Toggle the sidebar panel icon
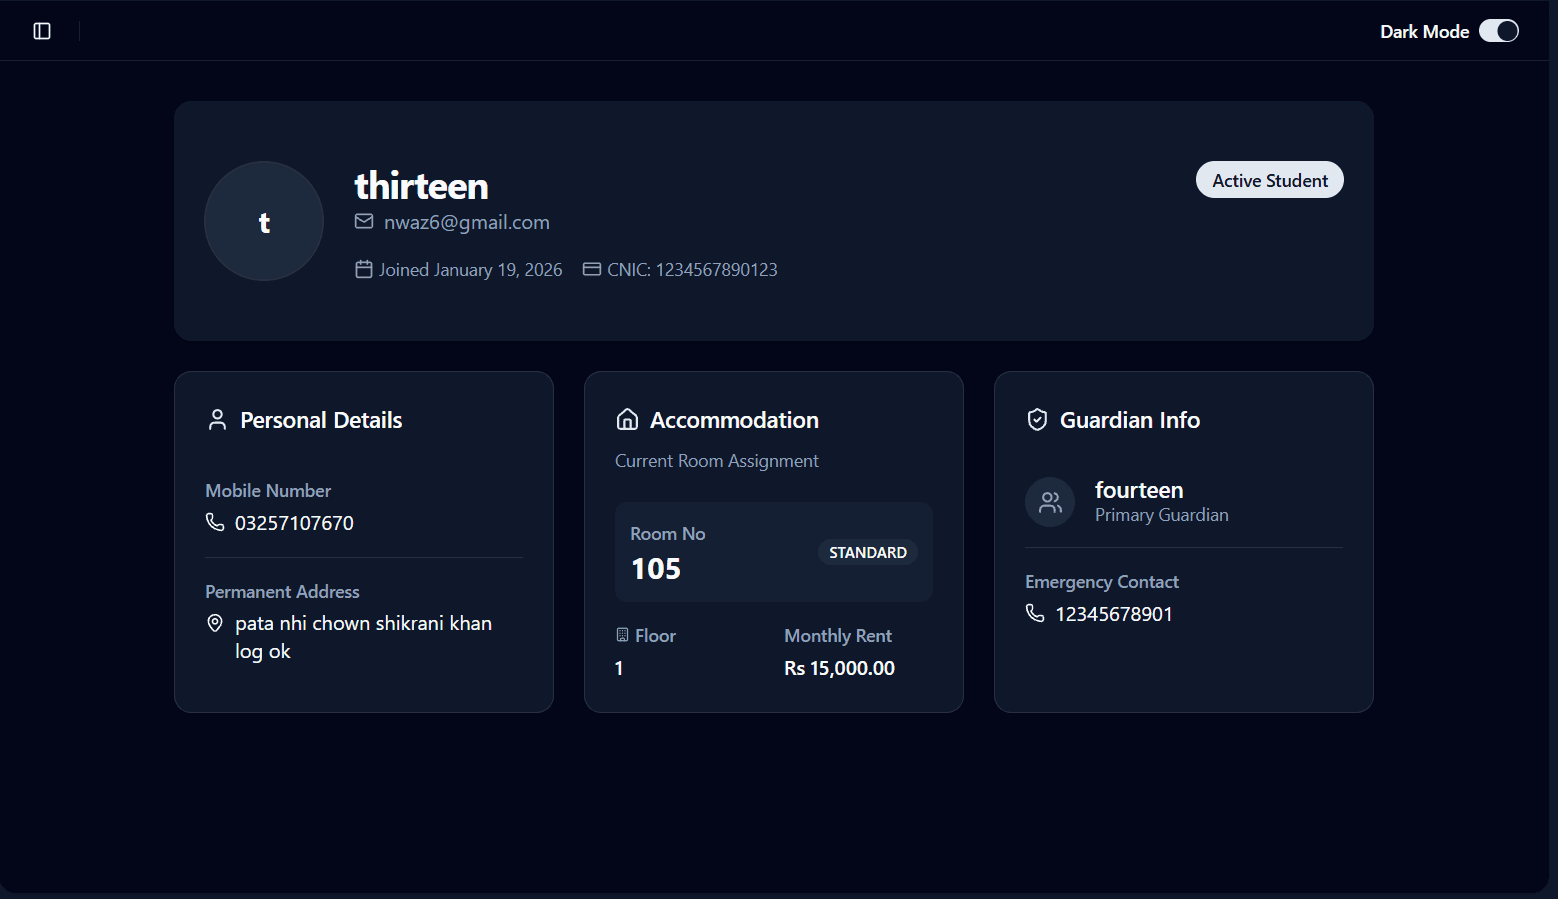The image size is (1558, 899). [42, 31]
